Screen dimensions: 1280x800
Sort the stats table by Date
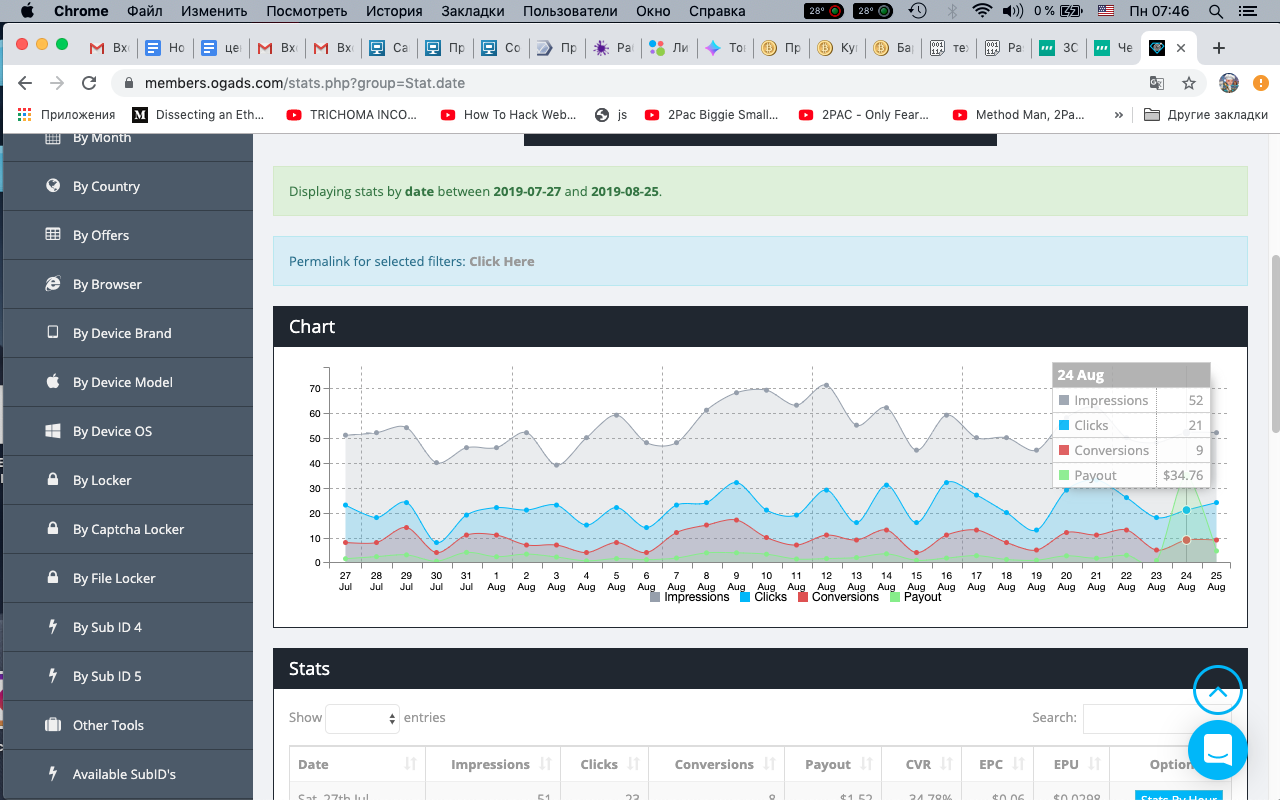coord(357,764)
